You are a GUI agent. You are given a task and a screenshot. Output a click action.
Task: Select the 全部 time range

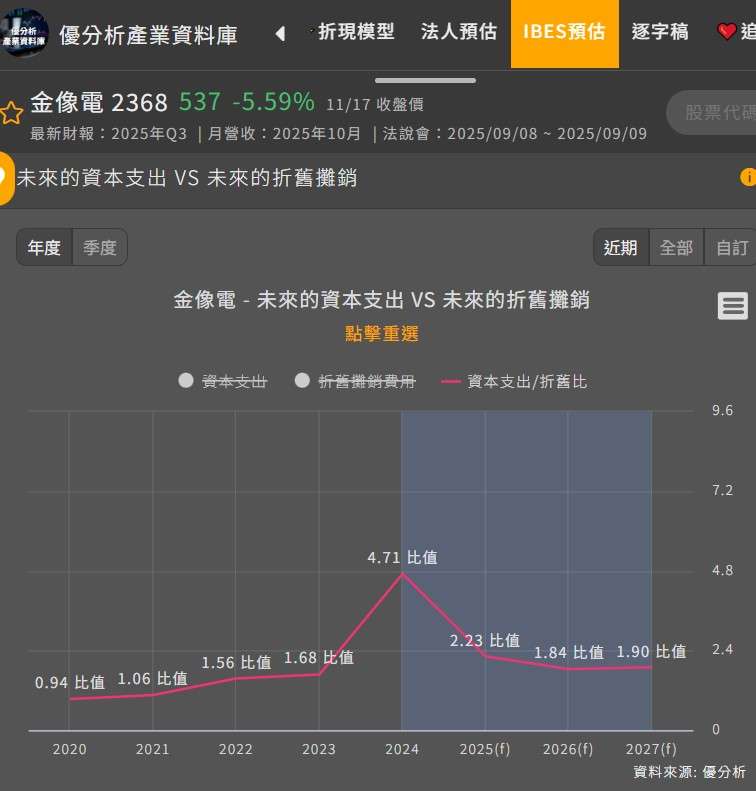(676, 247)
